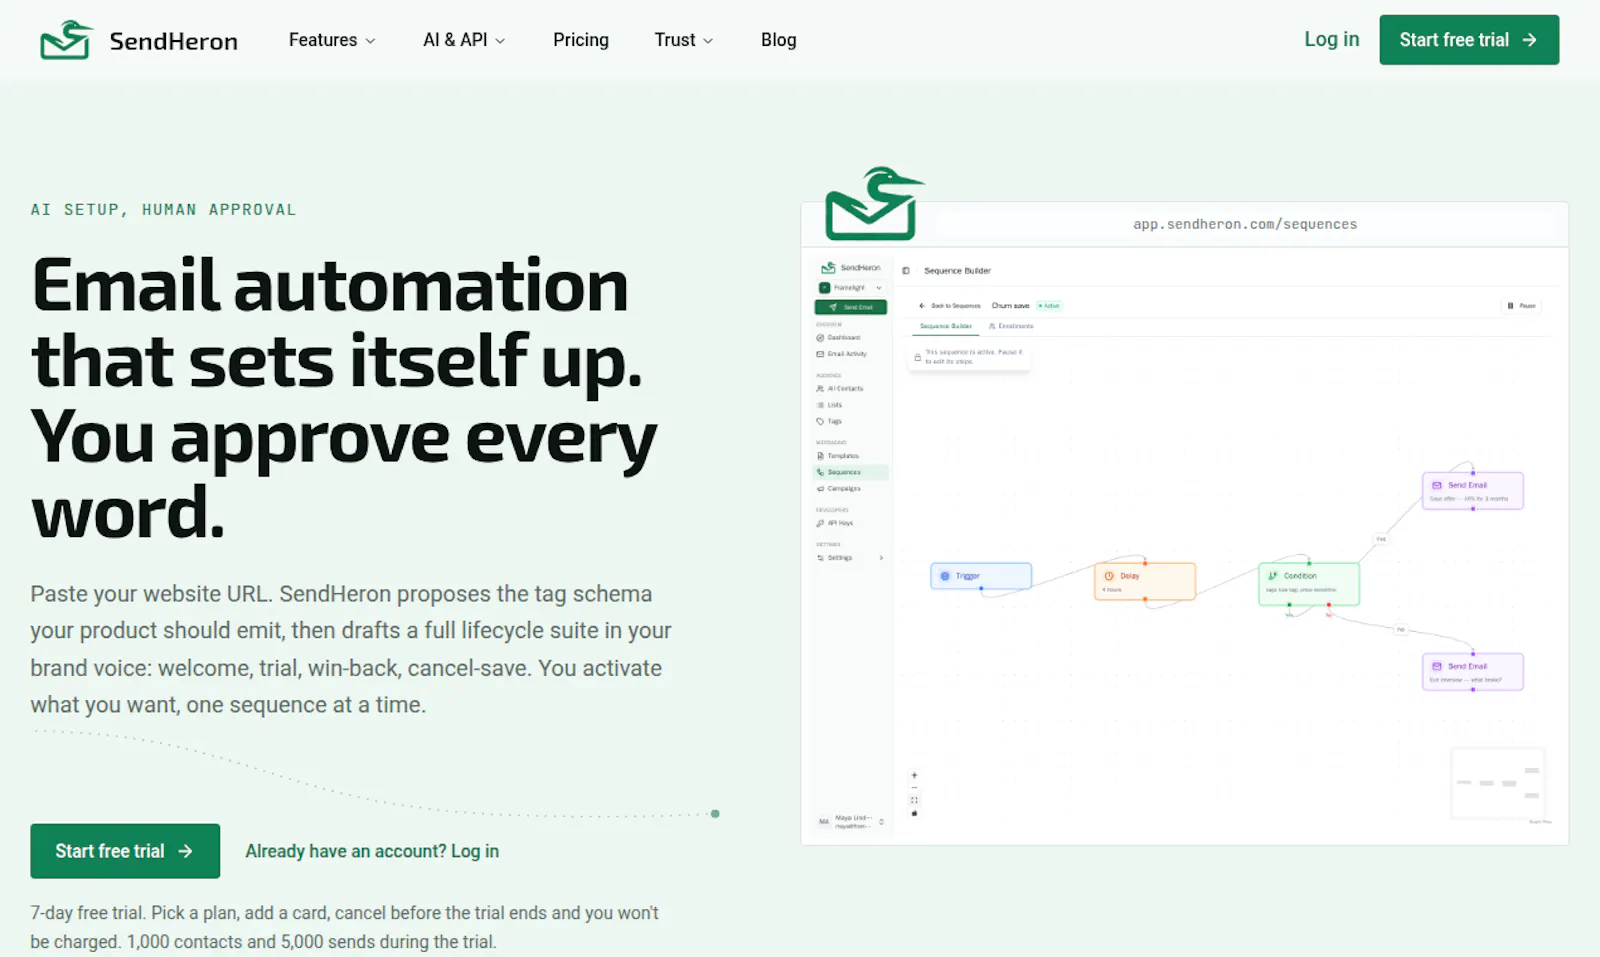Click the Pause button in preview

1521,306
